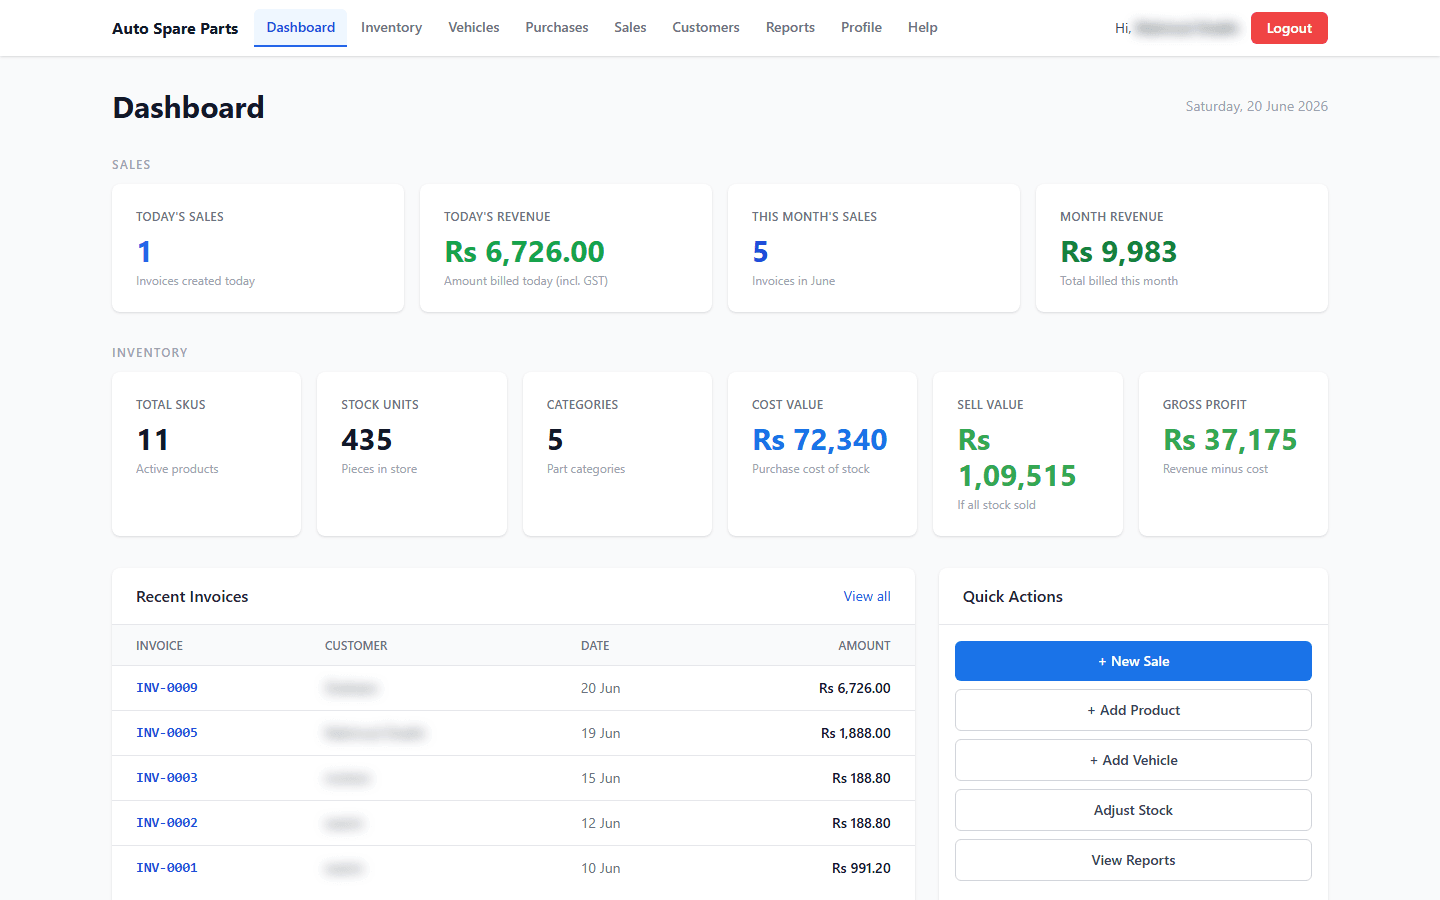Start a New Sale

click(1133, 661)
